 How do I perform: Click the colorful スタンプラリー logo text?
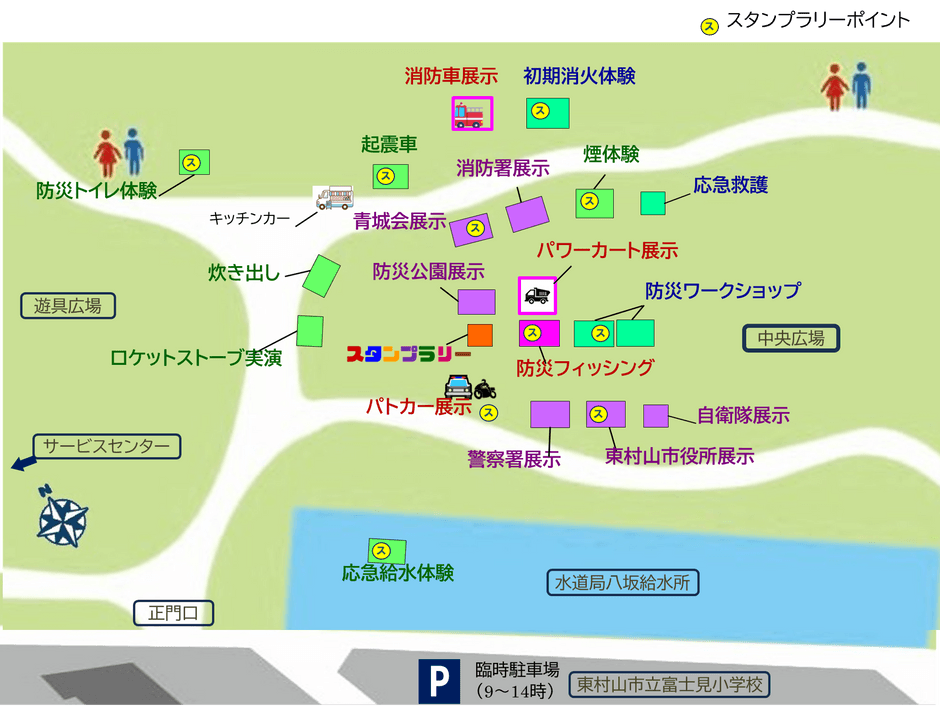409,354
